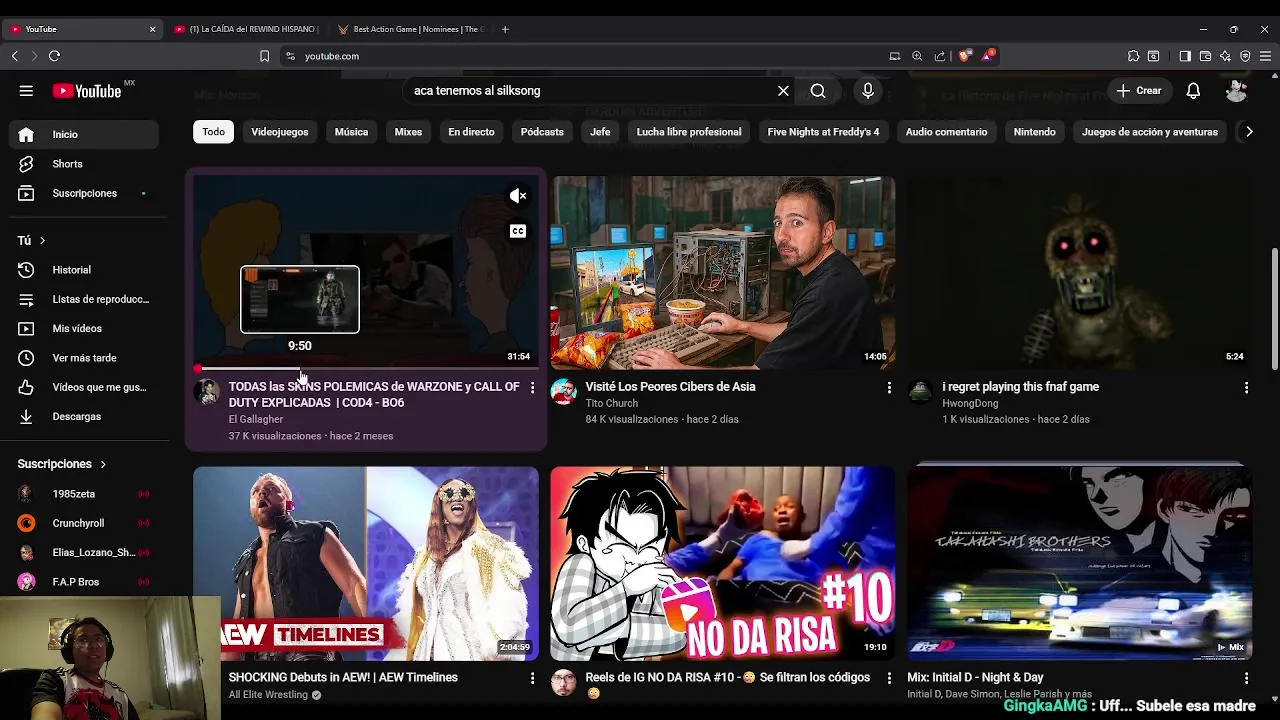Go to the YouTube home logo
The width and height of the screenshot is (1280, 720).
(87, 91)
